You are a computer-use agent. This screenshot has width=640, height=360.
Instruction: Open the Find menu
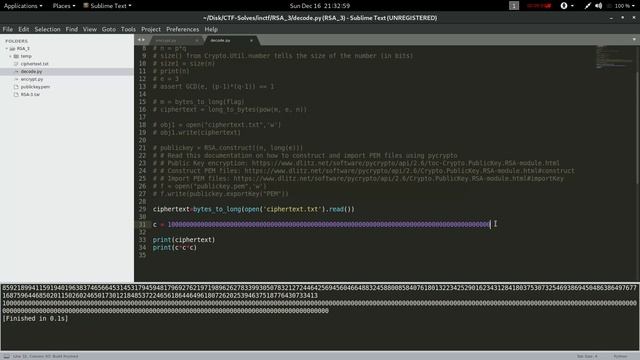(x=71, y=29)
